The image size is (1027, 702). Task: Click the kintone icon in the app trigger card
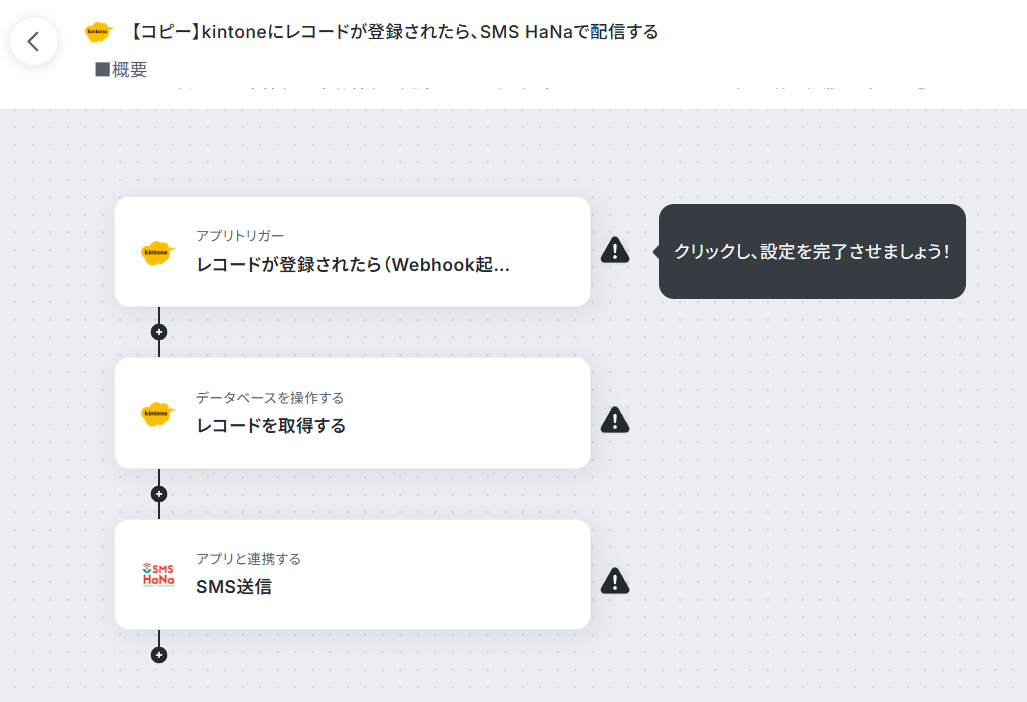point(158,252)
